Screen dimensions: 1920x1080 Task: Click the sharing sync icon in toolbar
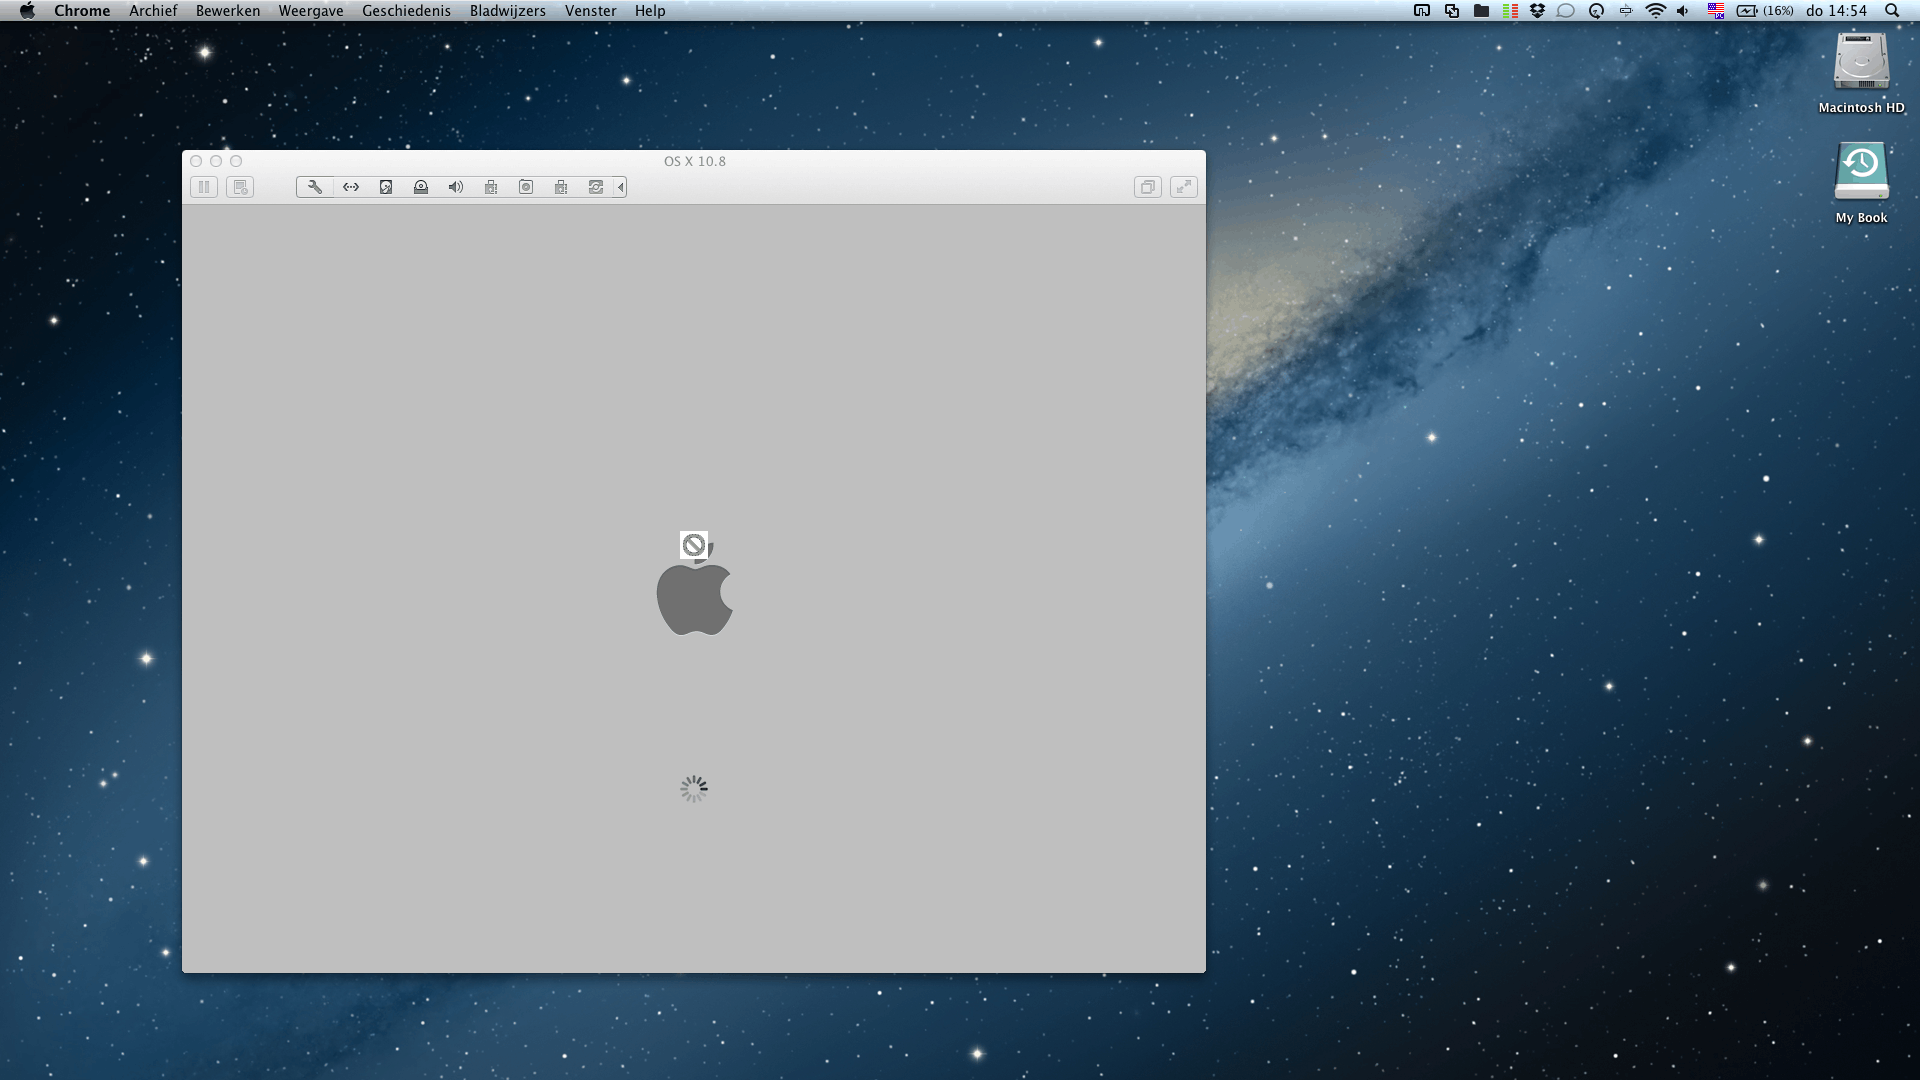(596, 187)
